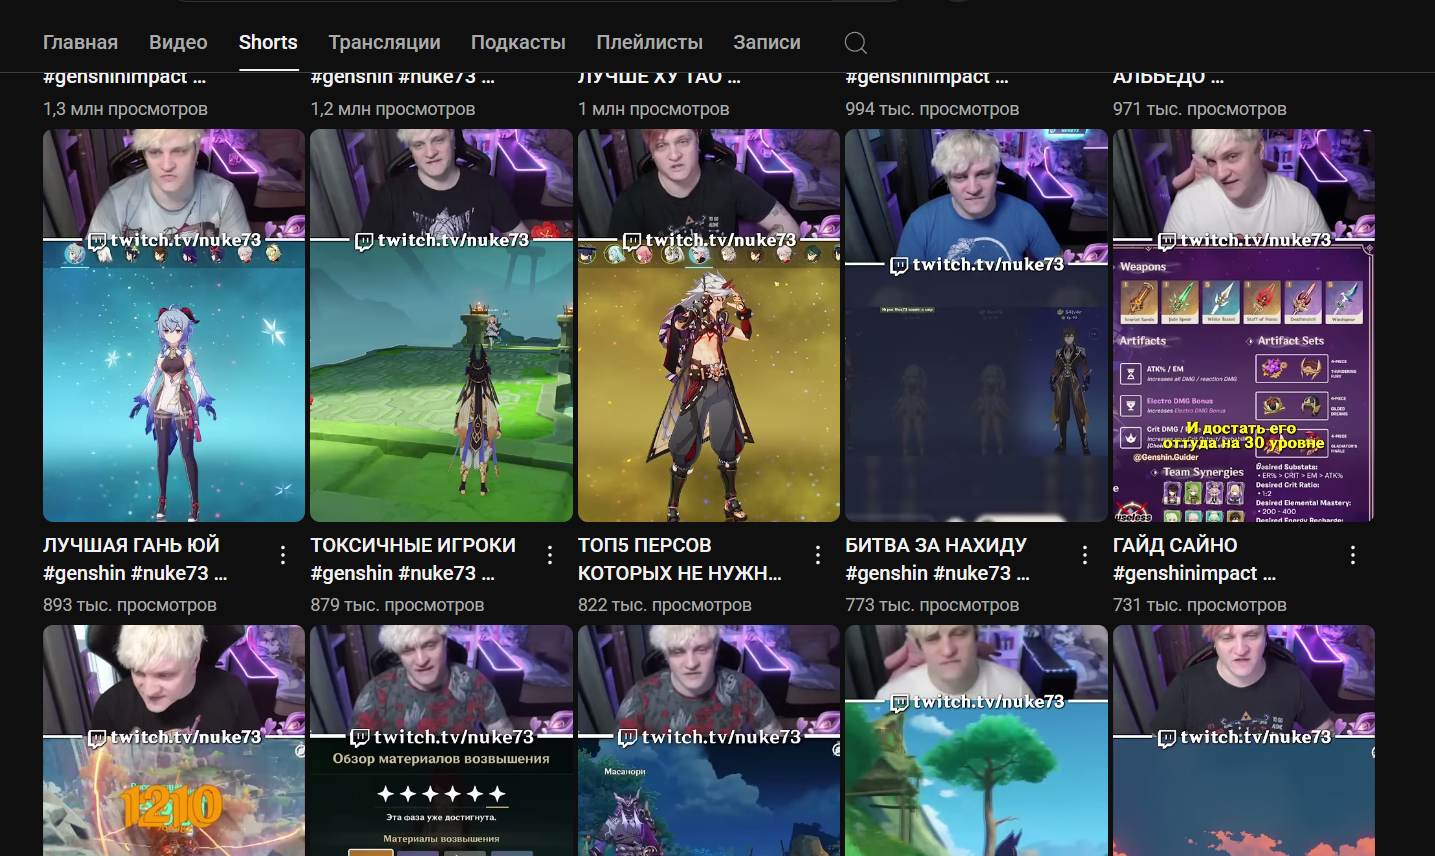The height and width of the screenshot is (856, 1435).
Task: Open options menu for ГАЙД САЙНО short
Action: click(1353, 555)
